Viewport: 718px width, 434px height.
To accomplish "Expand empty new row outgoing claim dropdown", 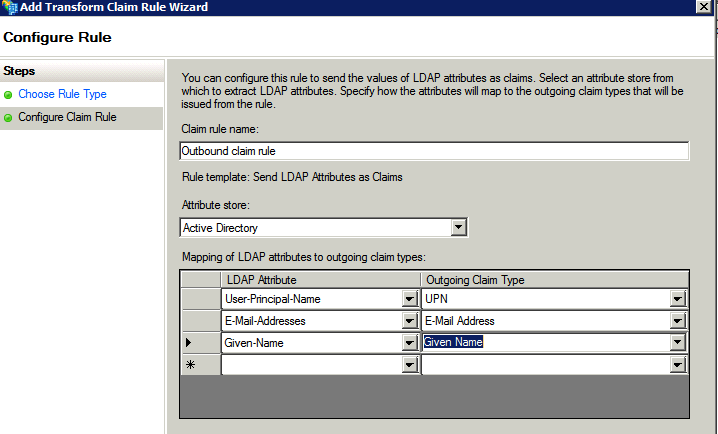I will tap(678, 366).
